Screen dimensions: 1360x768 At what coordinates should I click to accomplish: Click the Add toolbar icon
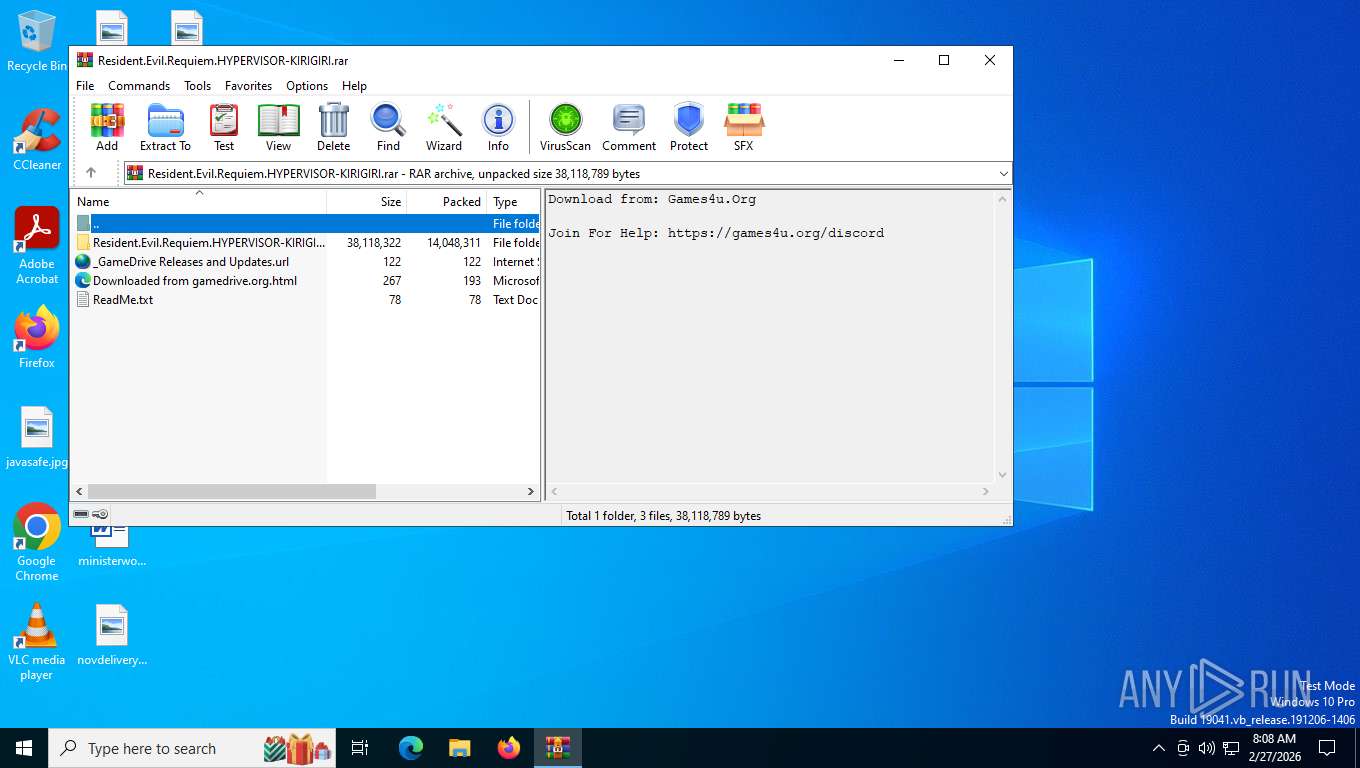107,127
